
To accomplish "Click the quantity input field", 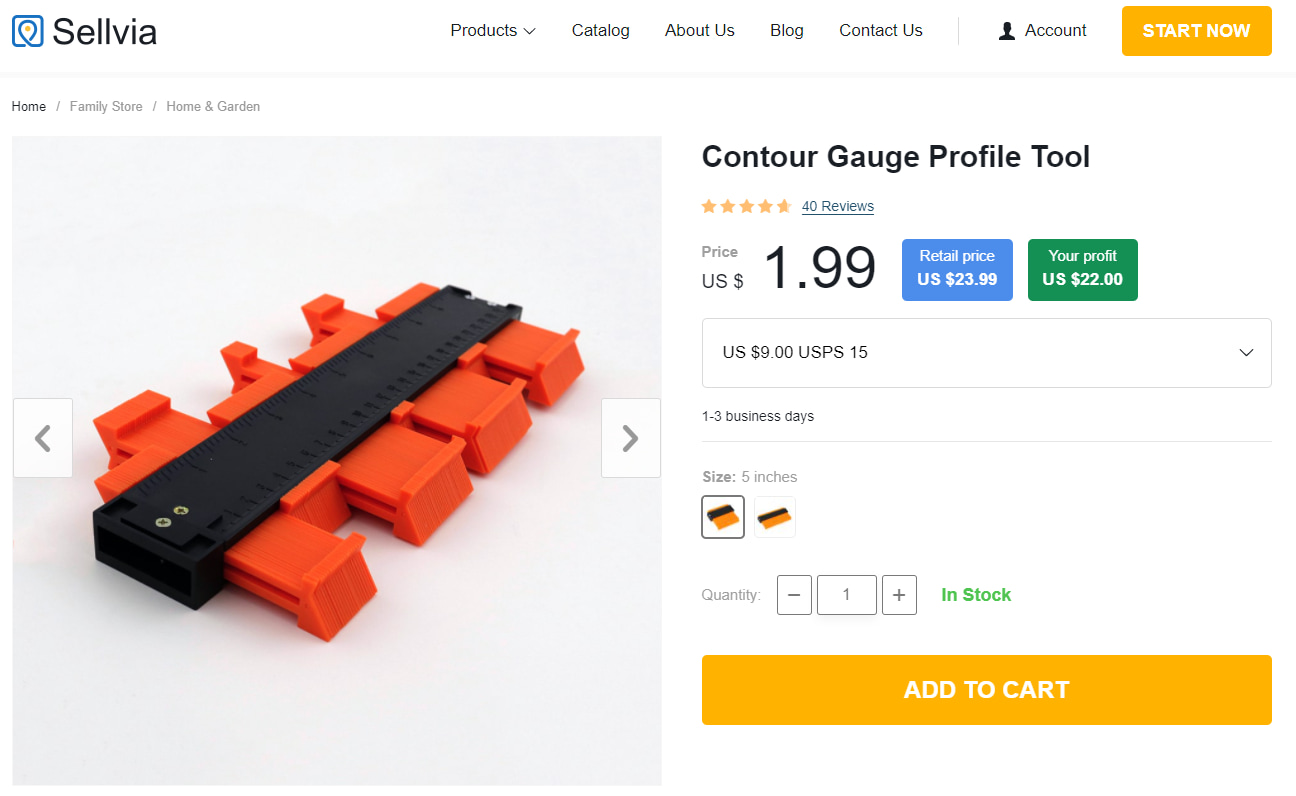I will click(x=846, y=595).
